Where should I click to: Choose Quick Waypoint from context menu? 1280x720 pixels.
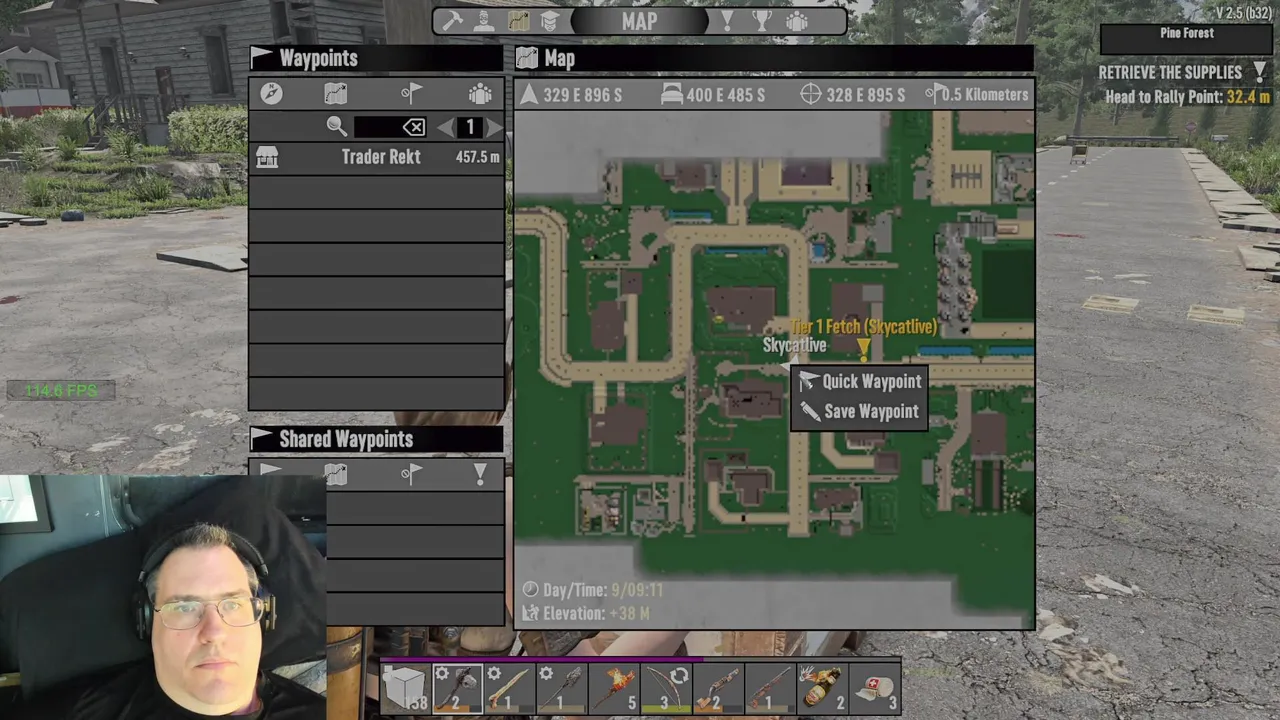point(860,381)
